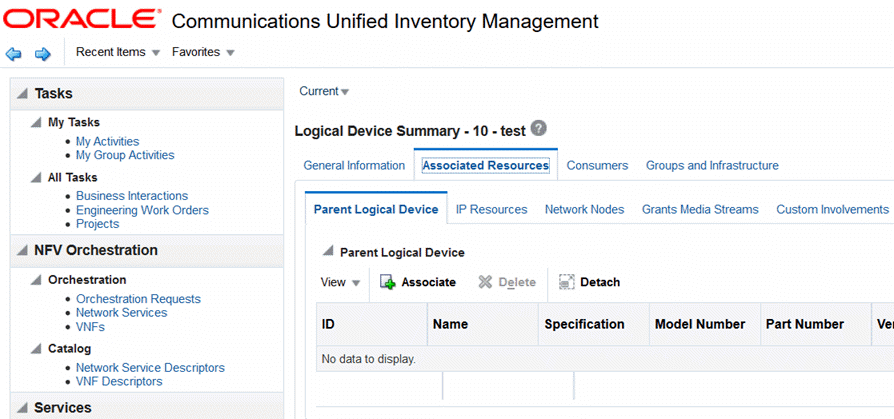The height and width of the screenshot is (419, 894).
Task: Open Orchestration Requests link
Action: click(139, 299)
